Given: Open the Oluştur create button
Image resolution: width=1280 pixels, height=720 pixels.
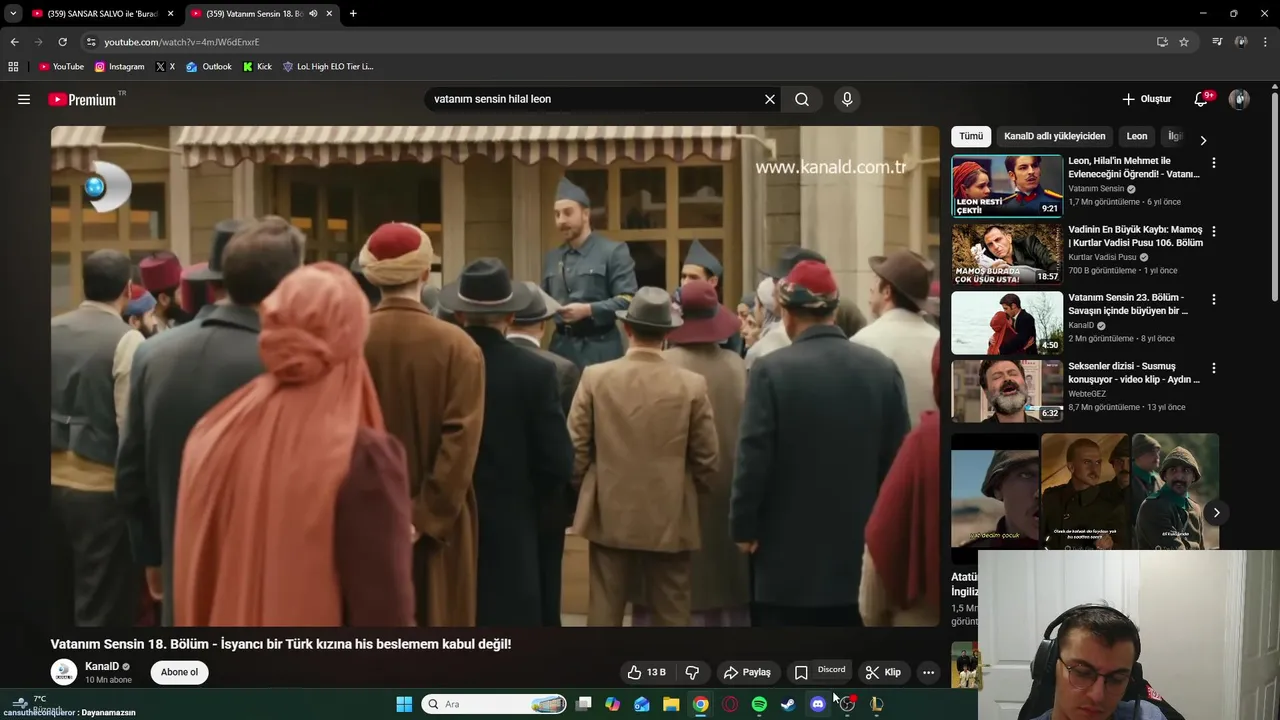Looking at the screenshot, I should pos(1147,99).
